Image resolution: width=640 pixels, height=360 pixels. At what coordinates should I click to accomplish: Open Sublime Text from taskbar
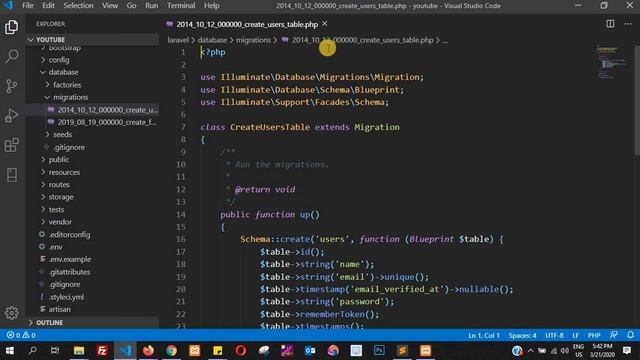pyautogui.click(x=402, y=350)
